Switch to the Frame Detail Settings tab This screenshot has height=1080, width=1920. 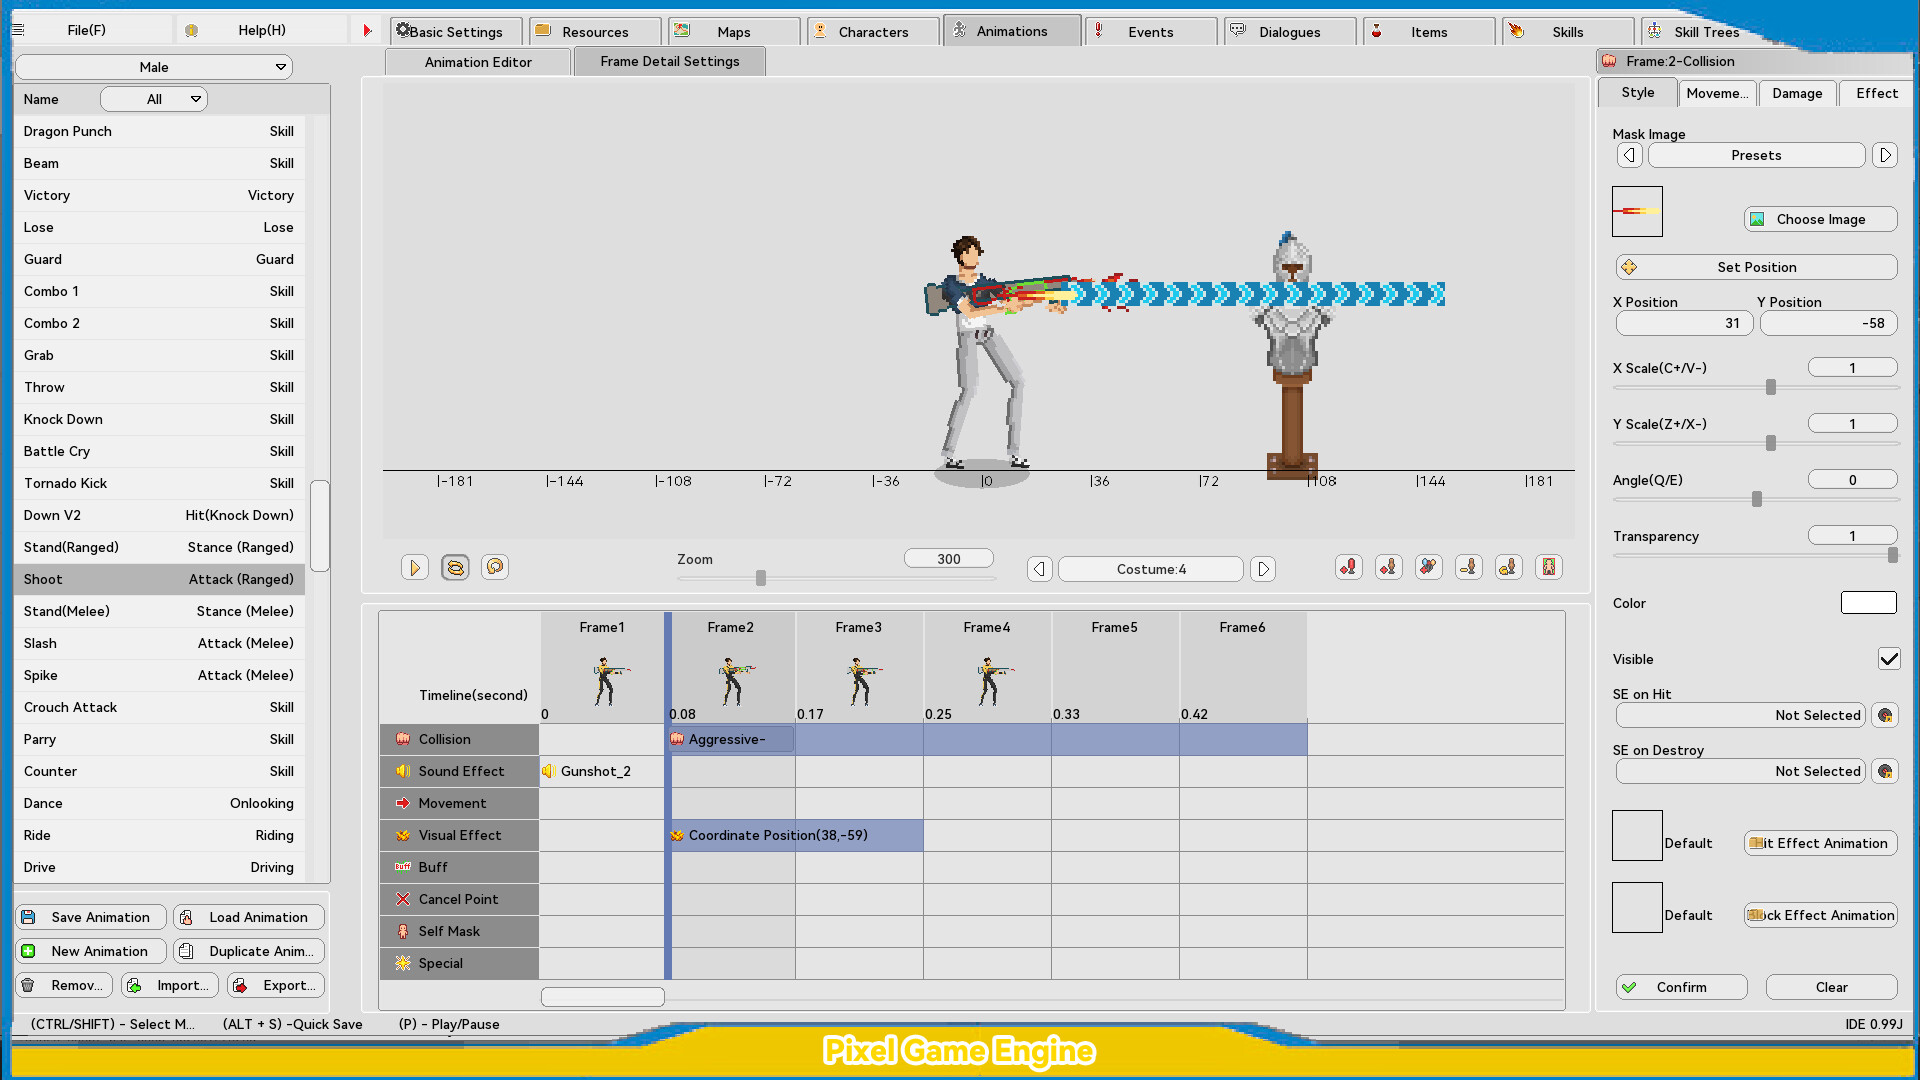(x=669, y=61)
